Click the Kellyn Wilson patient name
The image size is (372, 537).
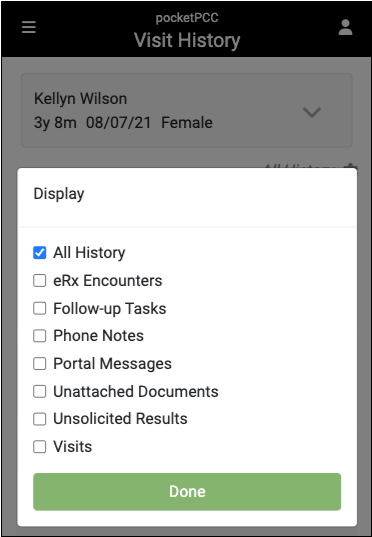coord(80,99)
